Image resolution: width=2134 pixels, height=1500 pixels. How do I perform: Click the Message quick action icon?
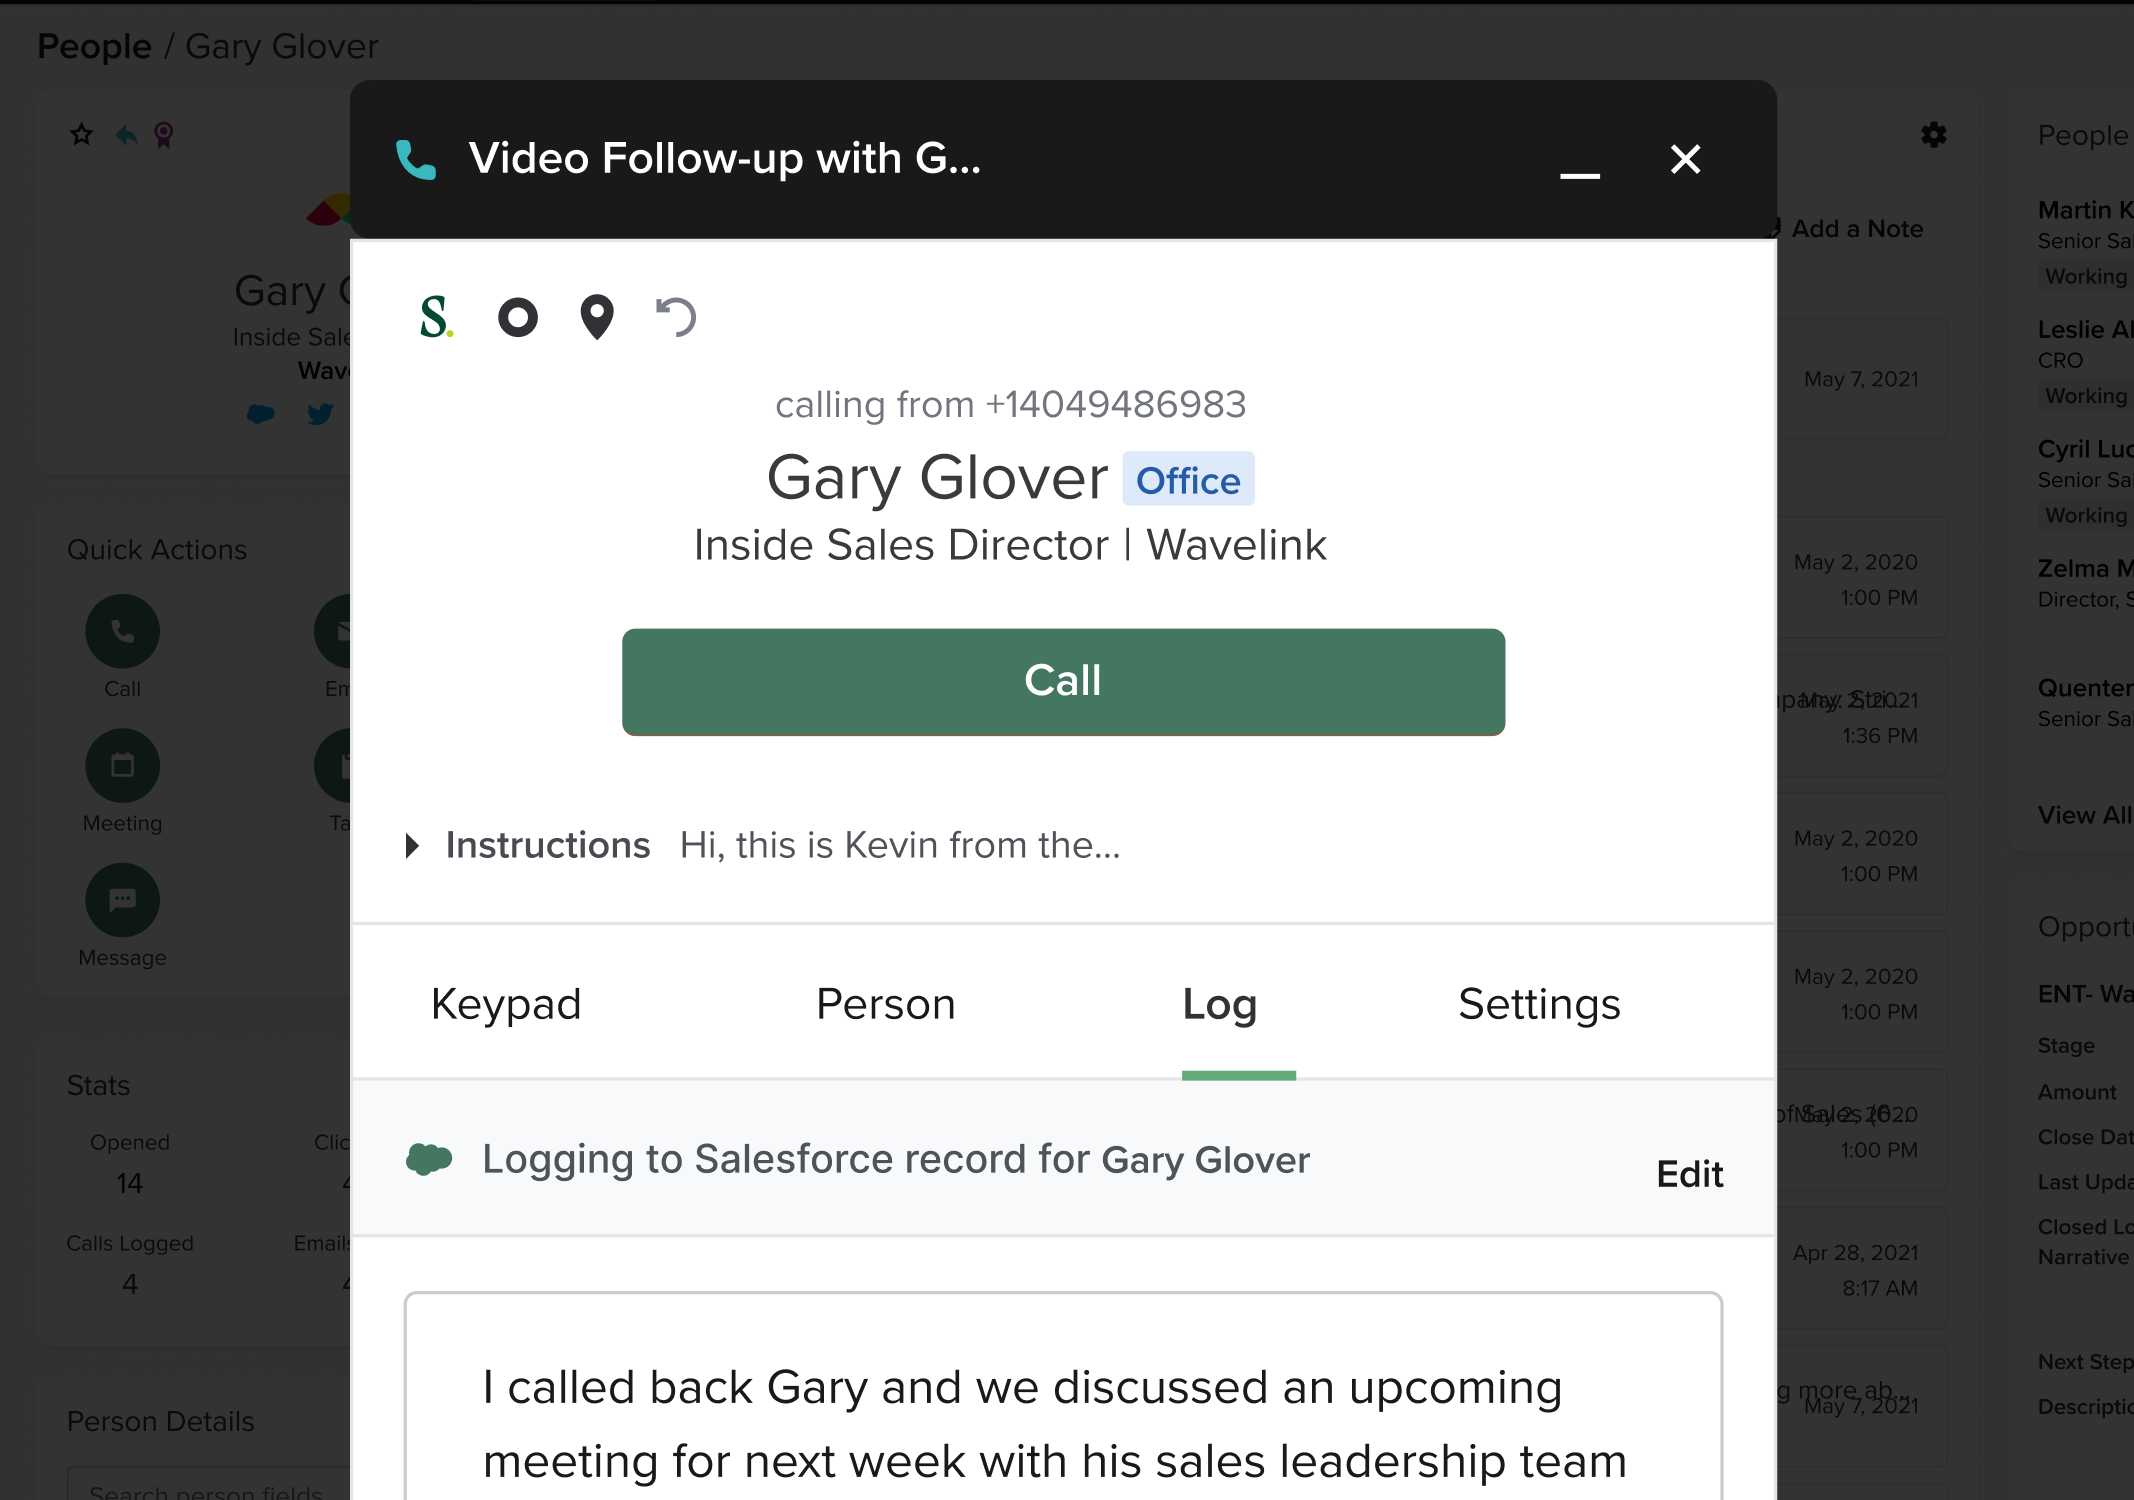tap(122, 900)
